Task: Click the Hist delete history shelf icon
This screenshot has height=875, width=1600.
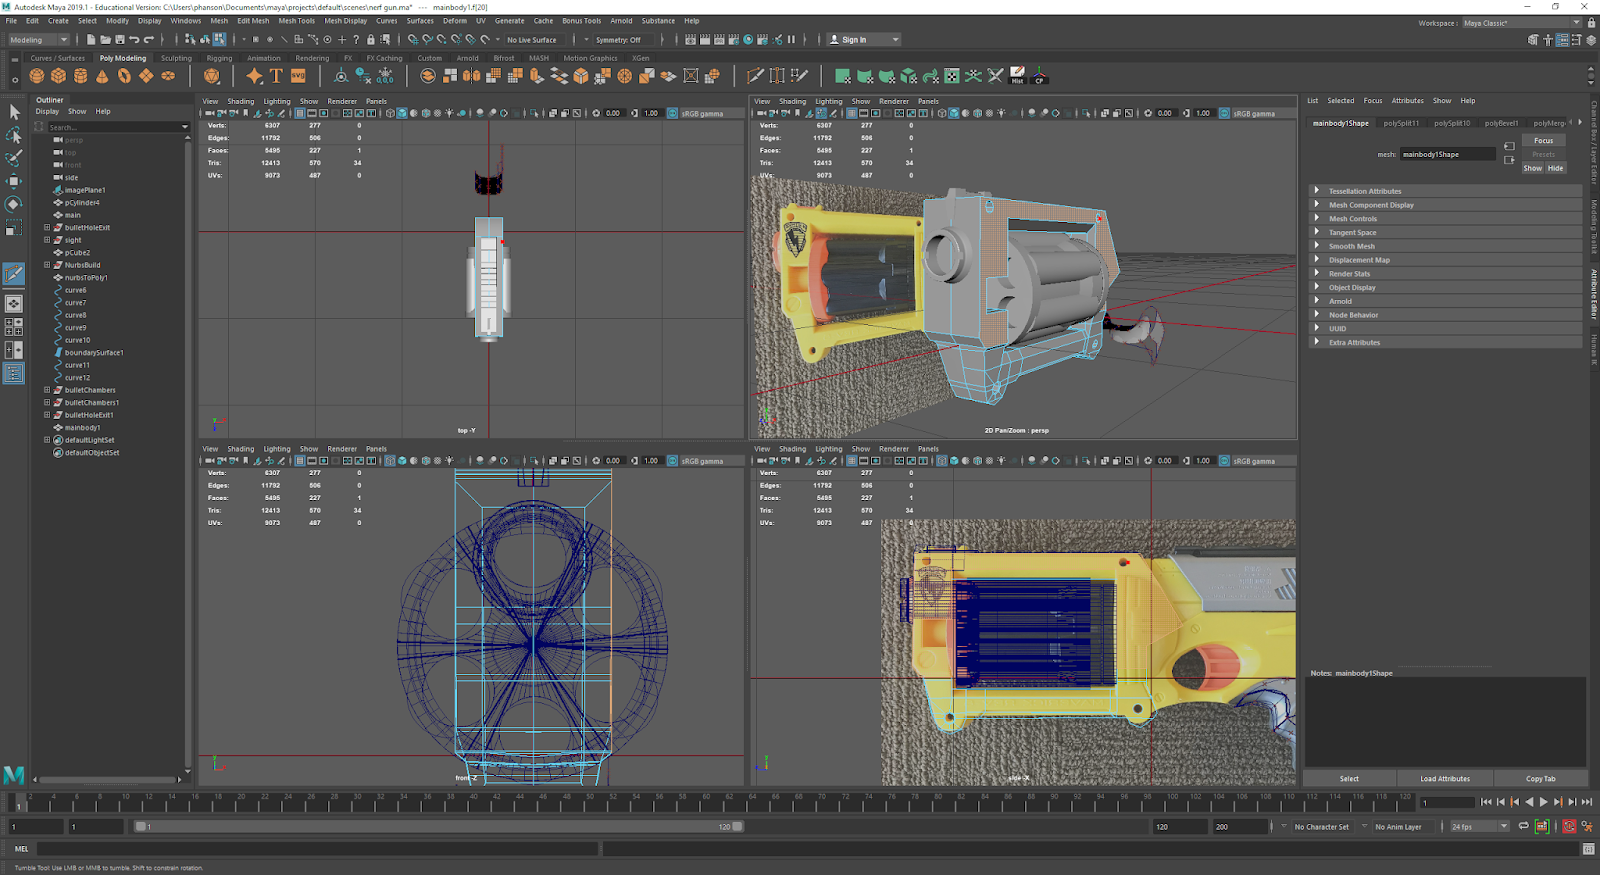Action: tap(1017, 76)
